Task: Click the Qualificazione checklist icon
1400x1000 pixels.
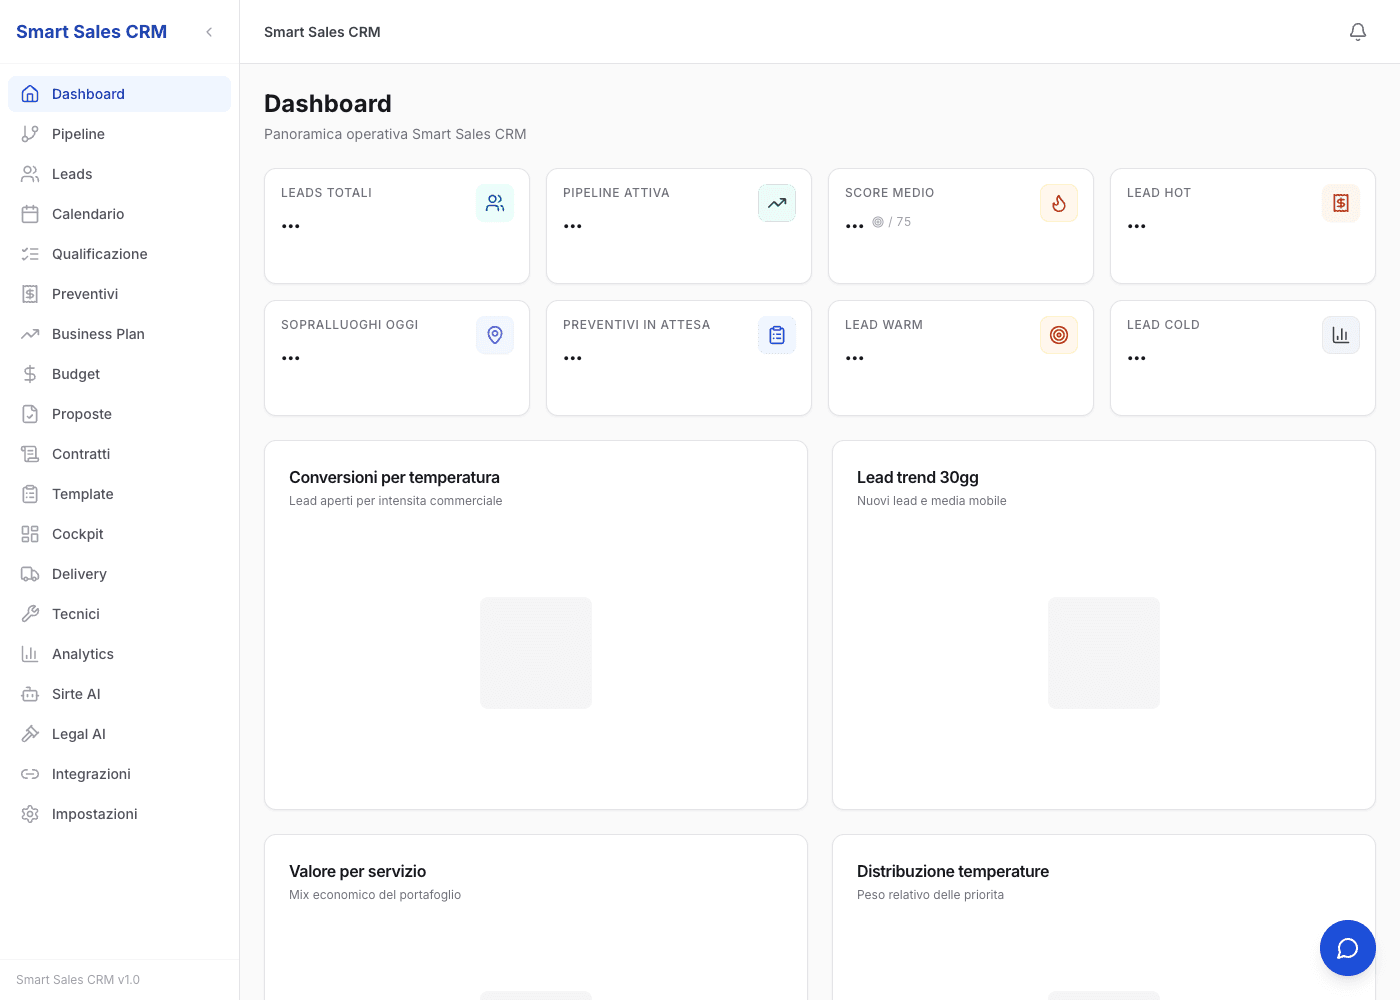Action: pyautogui.click(x=30, y=254)
